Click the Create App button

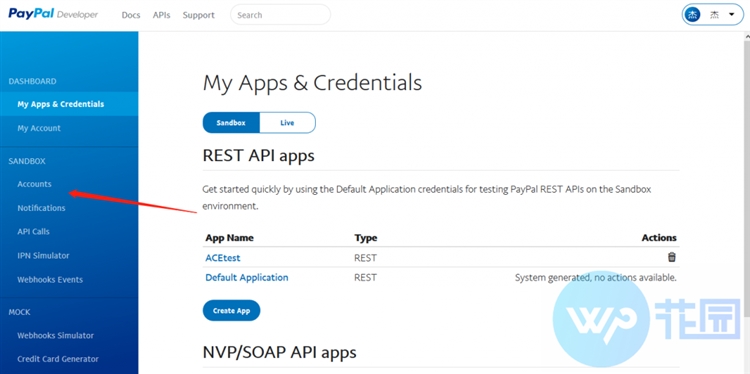pyautogui.click(x=232, y=311)
